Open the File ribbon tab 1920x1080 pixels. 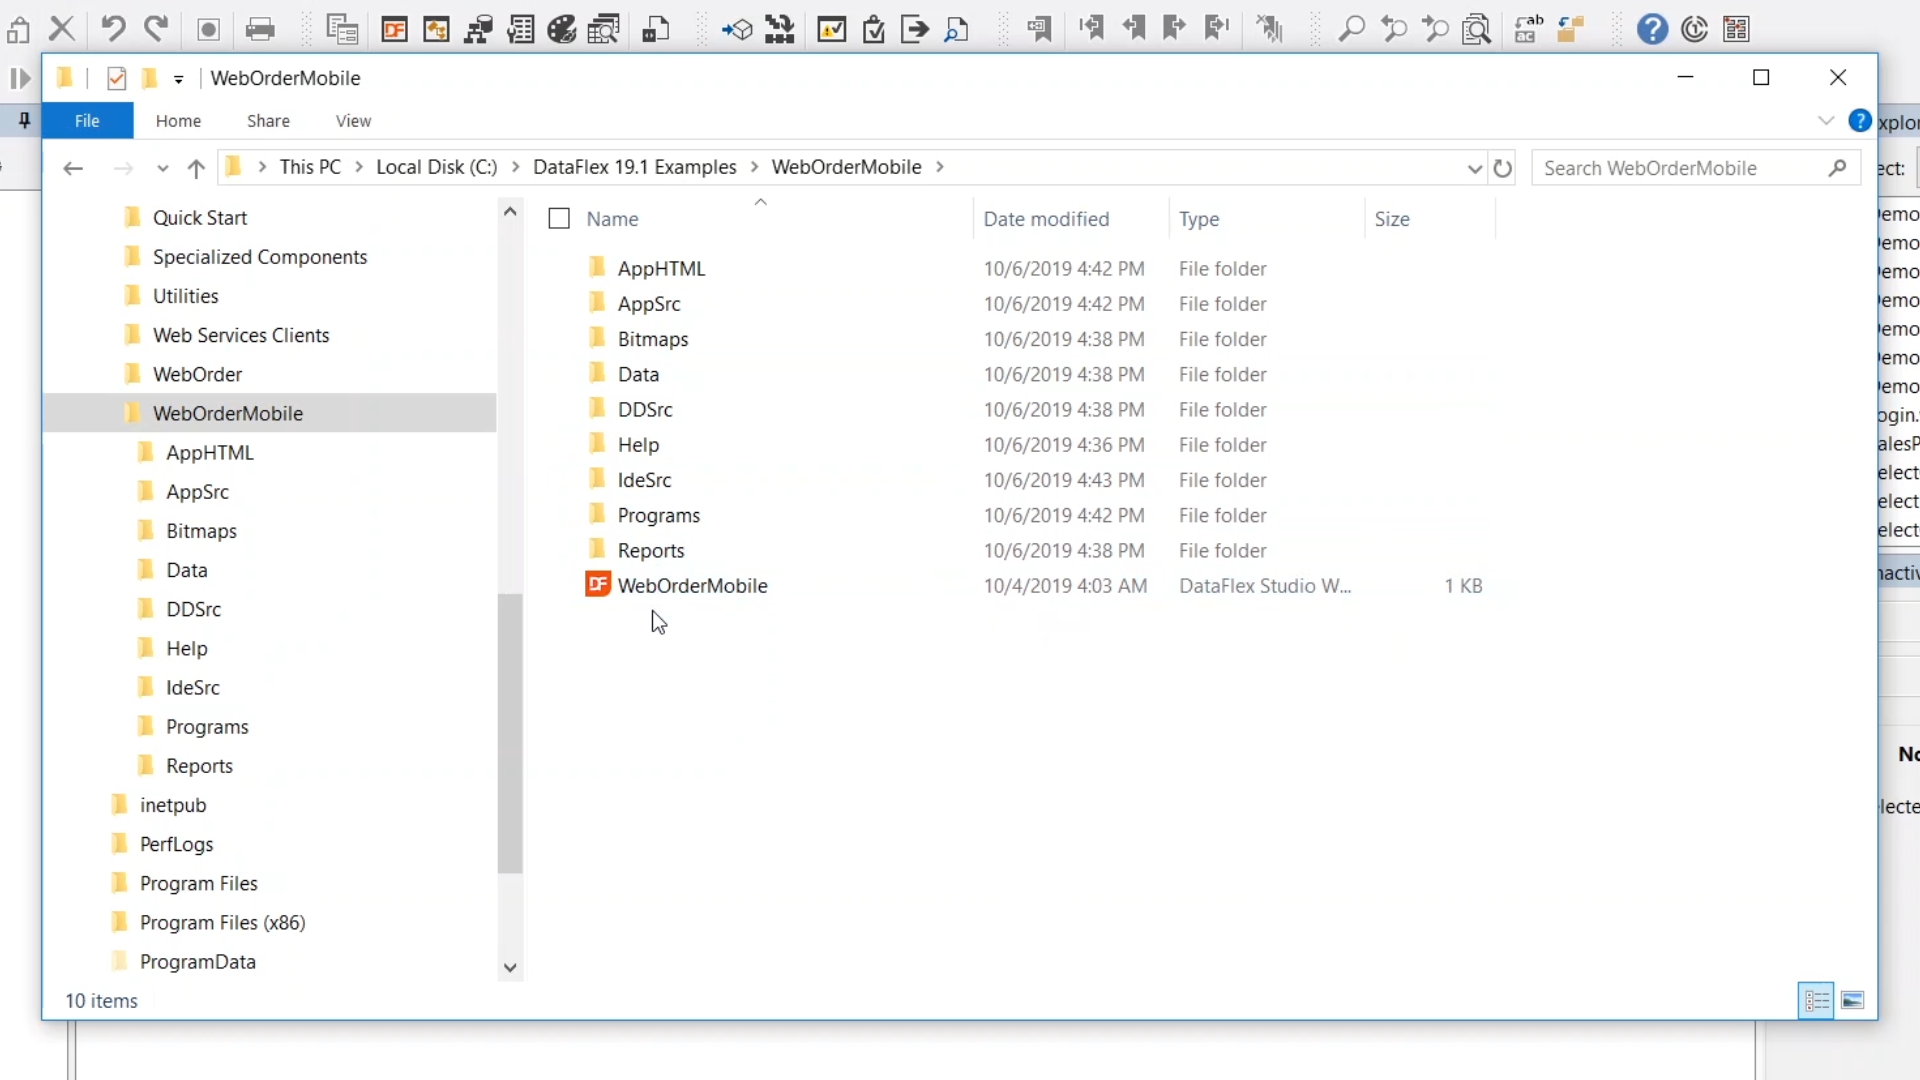(x=87, y=121)
